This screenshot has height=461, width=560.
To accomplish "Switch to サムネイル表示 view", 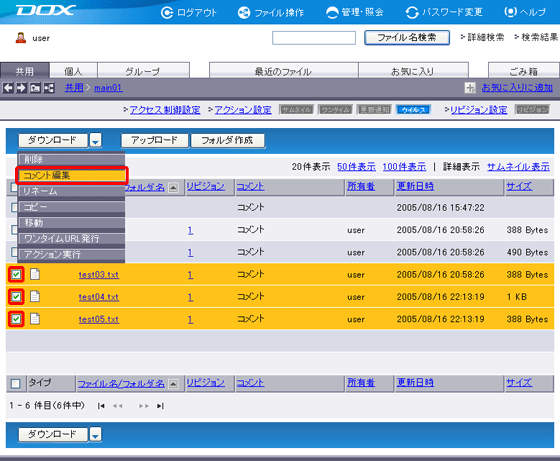I will pos(518,167).
